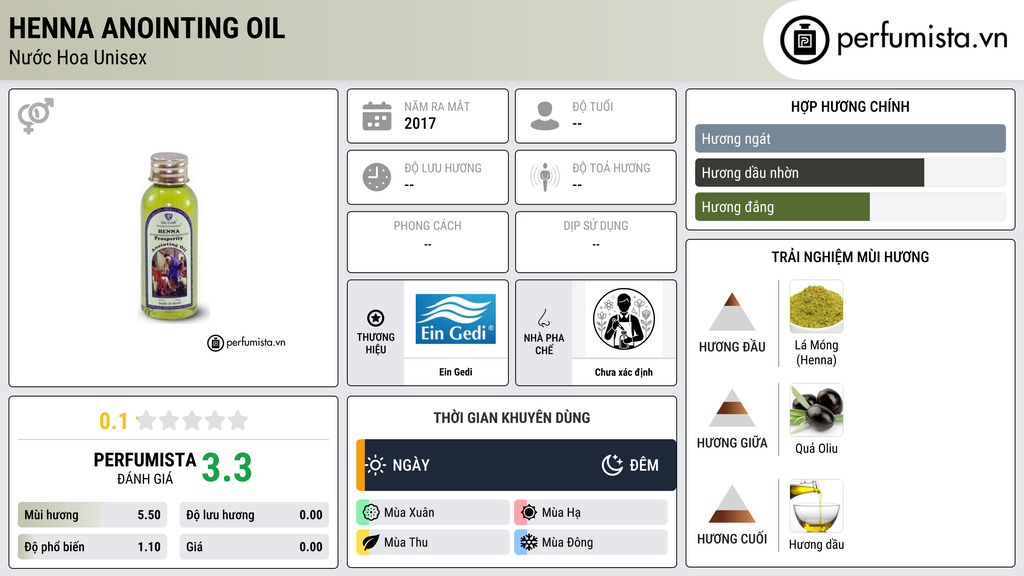Select the Lá Móng (Henna) note image

tap(816, 306)
